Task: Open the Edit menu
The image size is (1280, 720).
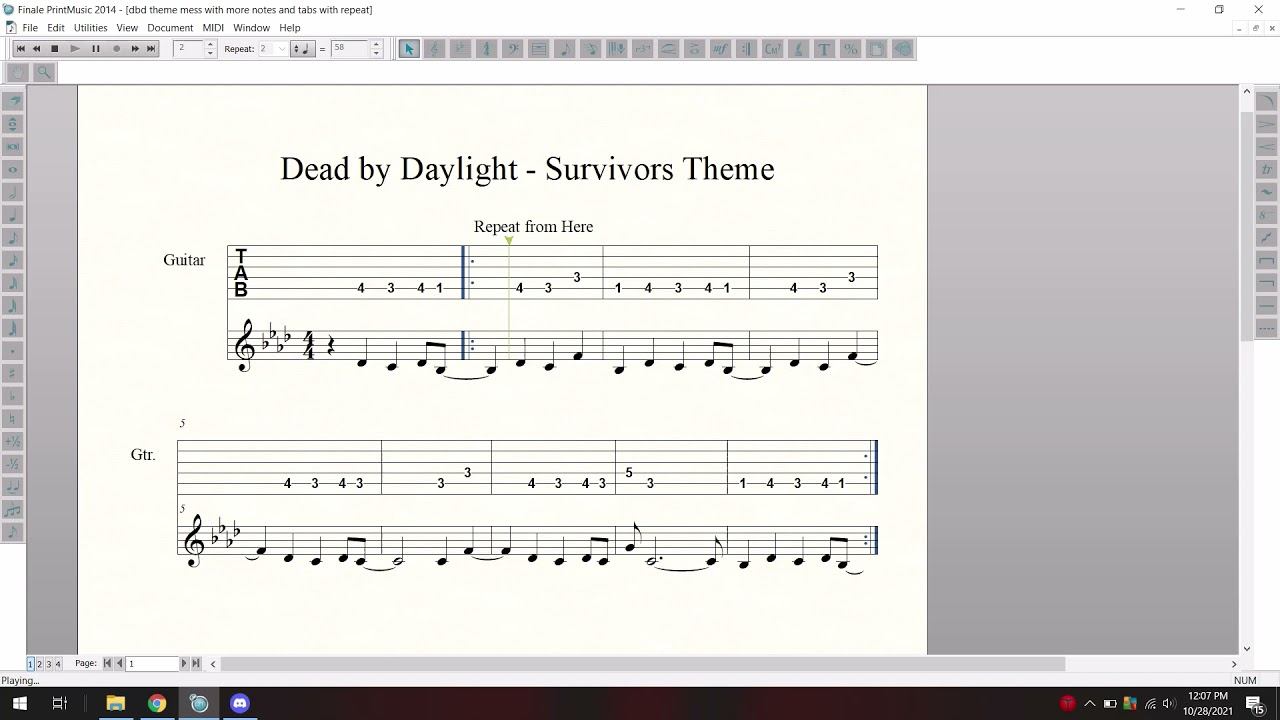Action: click(56, 28)
